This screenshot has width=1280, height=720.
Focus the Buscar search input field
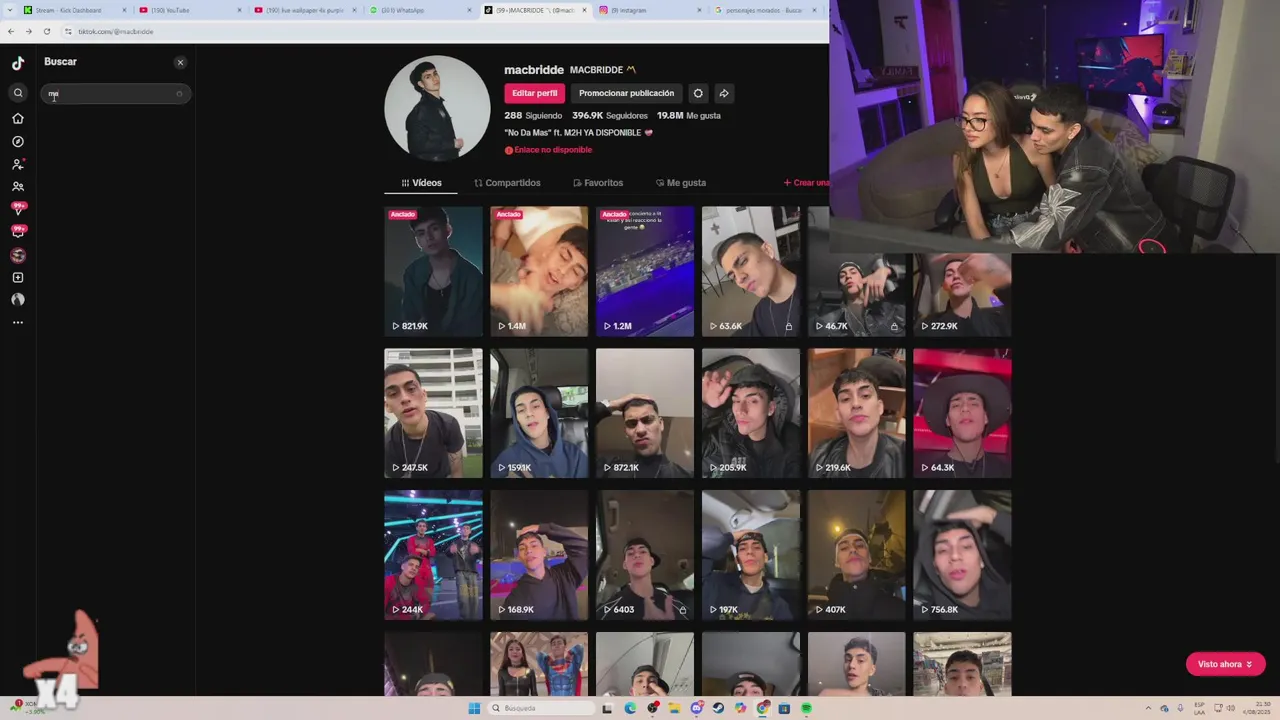tap(115, 94)
